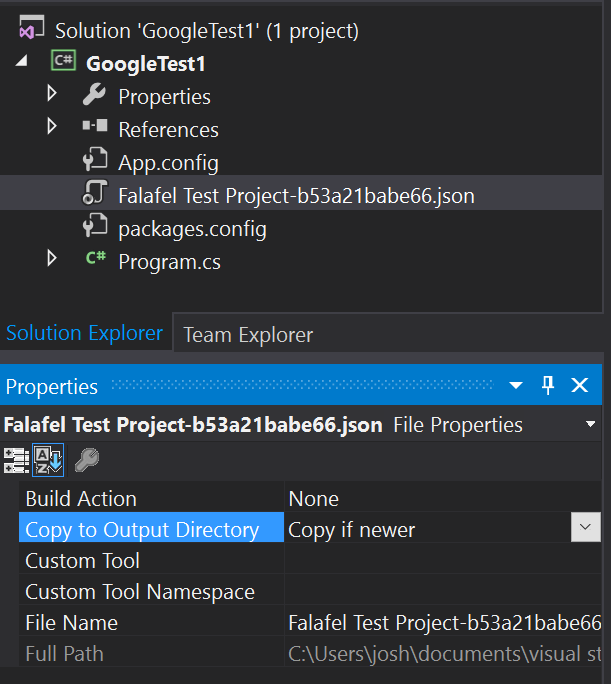Select the Properties node label in tree
611x684 pixels.
[x=164, y=97]
